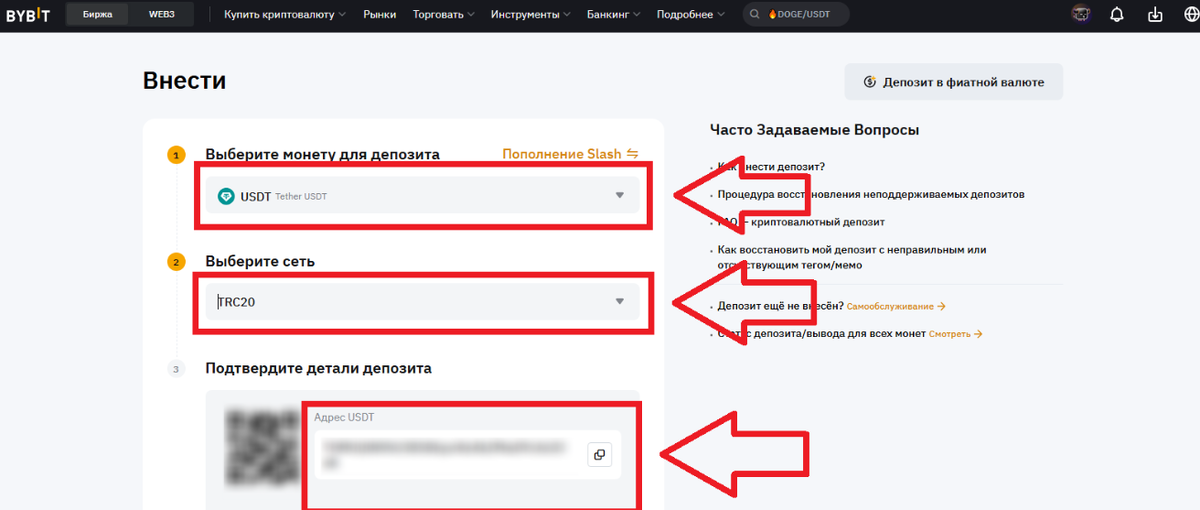Expand the Инструменты menu
The width and height of the screenshot is (1200, 510).
[x=531, y=15]
